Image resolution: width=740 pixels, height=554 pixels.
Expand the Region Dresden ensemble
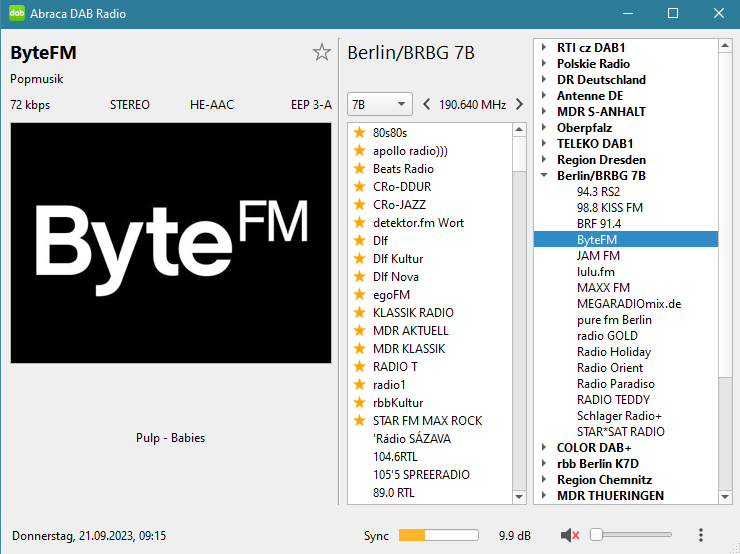click(544, 159)
